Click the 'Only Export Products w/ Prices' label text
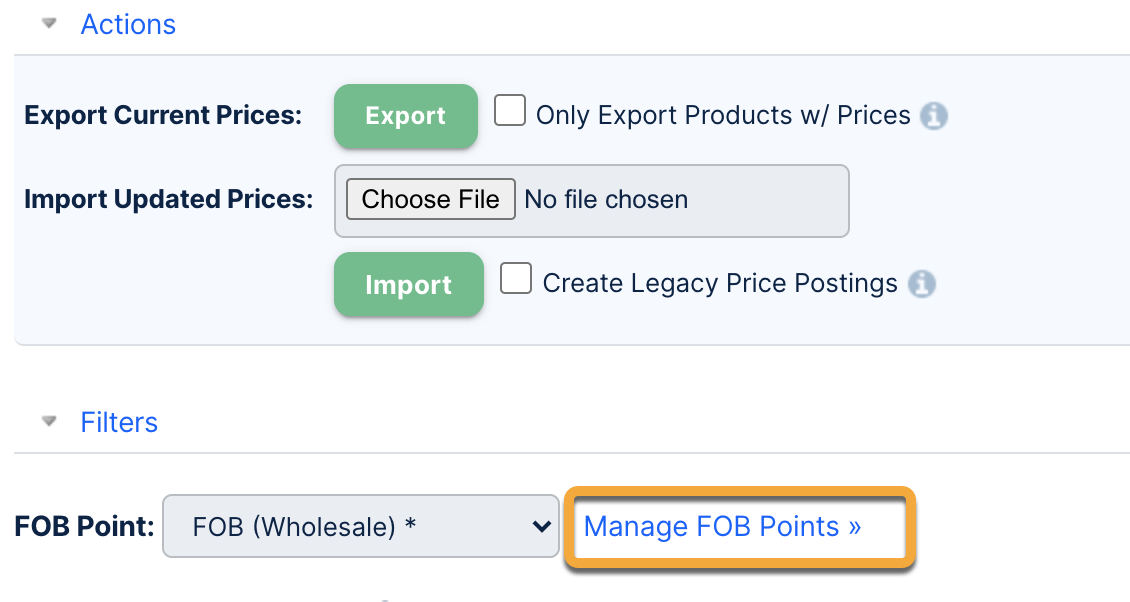 pos(723,116)
